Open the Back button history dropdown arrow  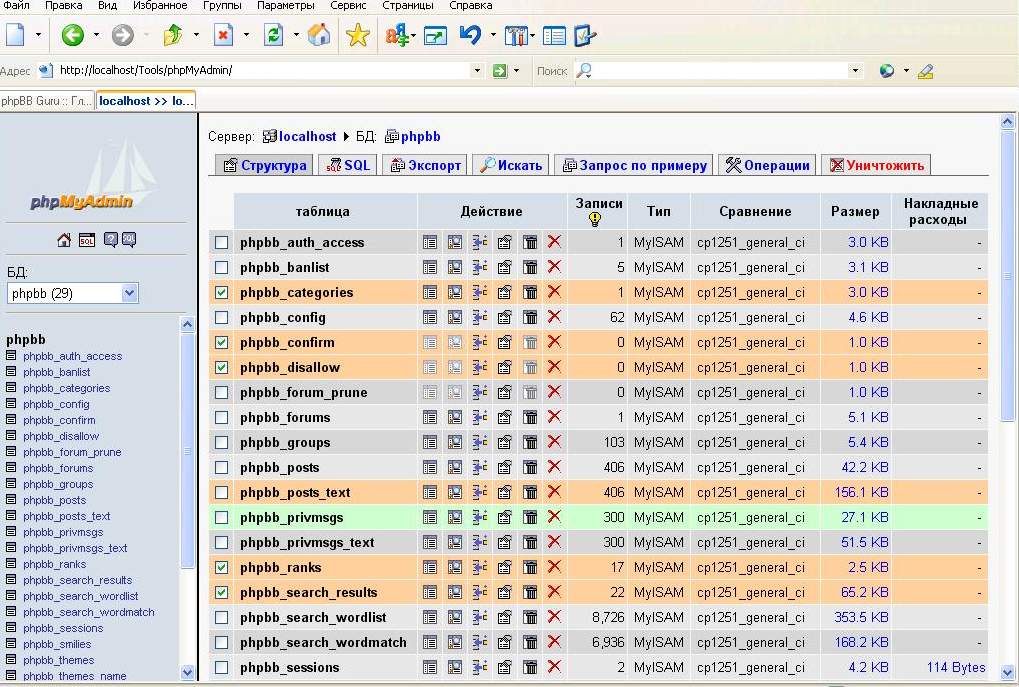pos(96,35)
